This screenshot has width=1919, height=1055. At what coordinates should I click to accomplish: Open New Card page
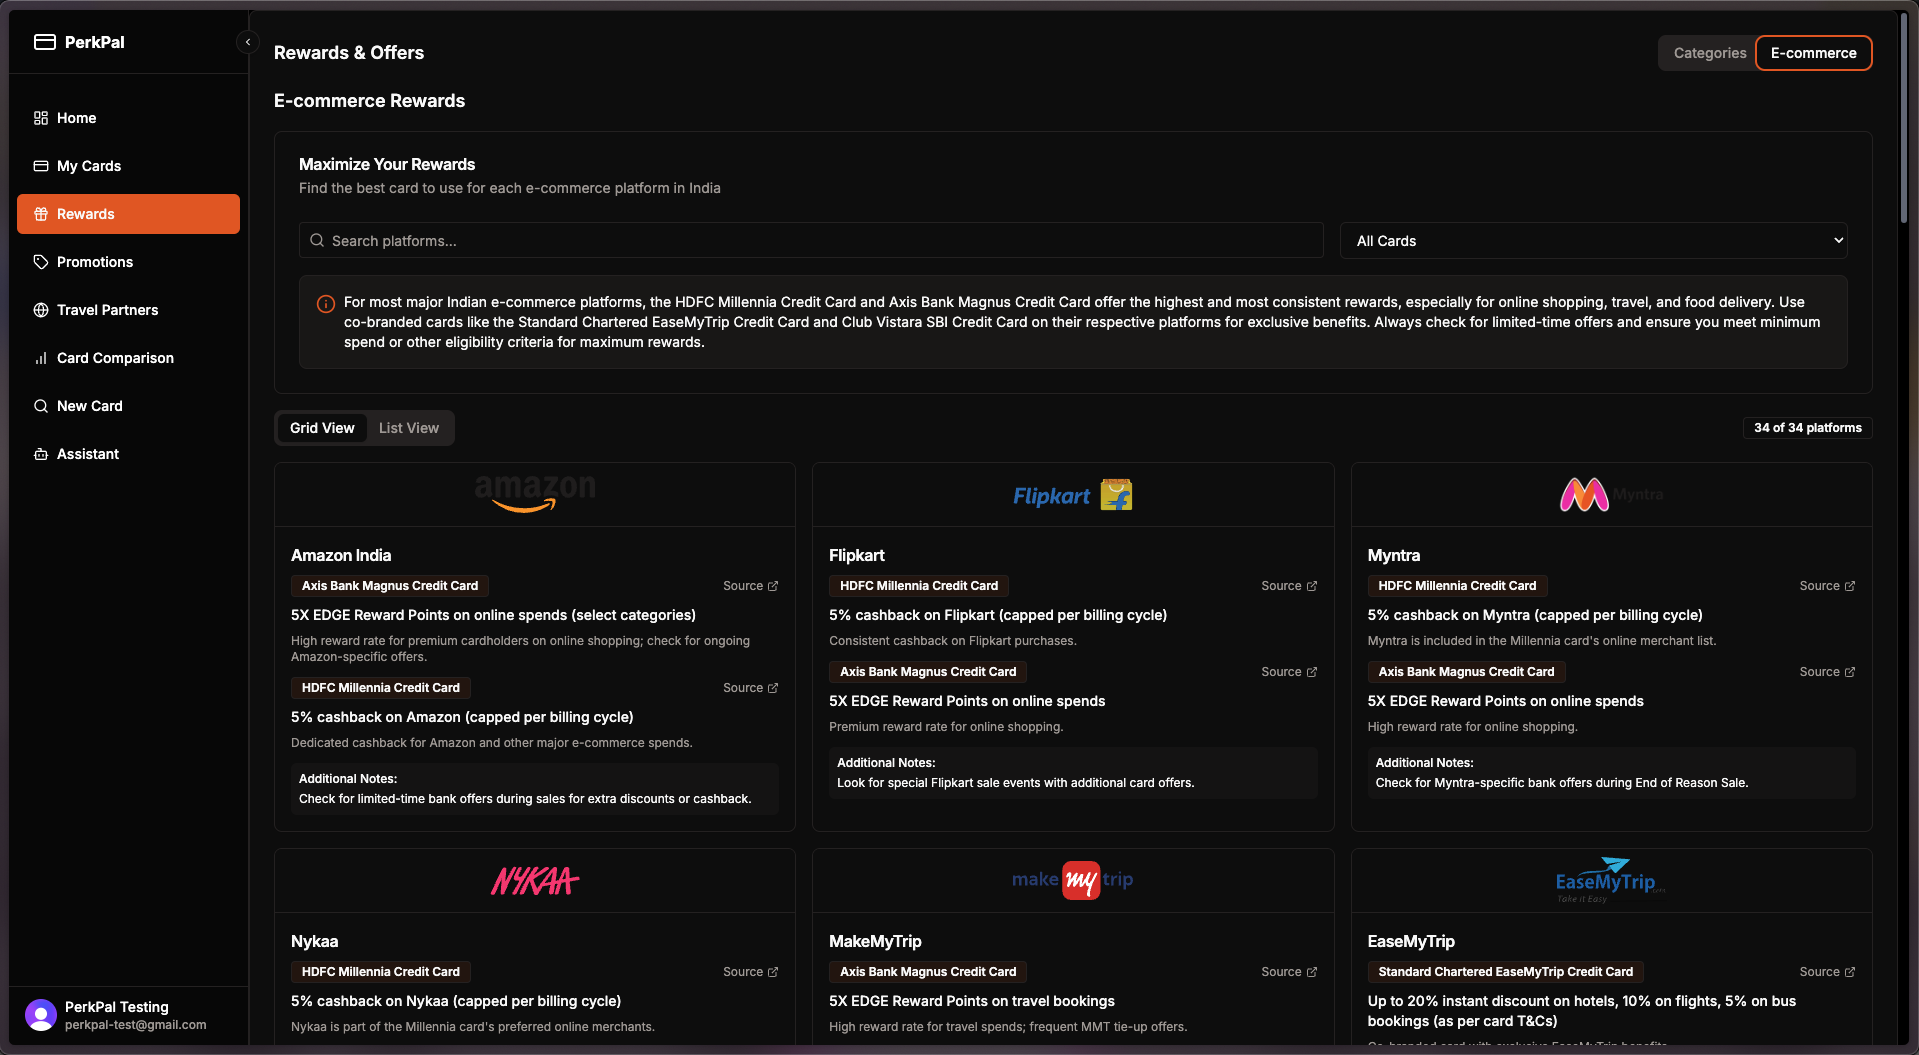(x=128, y=406)
